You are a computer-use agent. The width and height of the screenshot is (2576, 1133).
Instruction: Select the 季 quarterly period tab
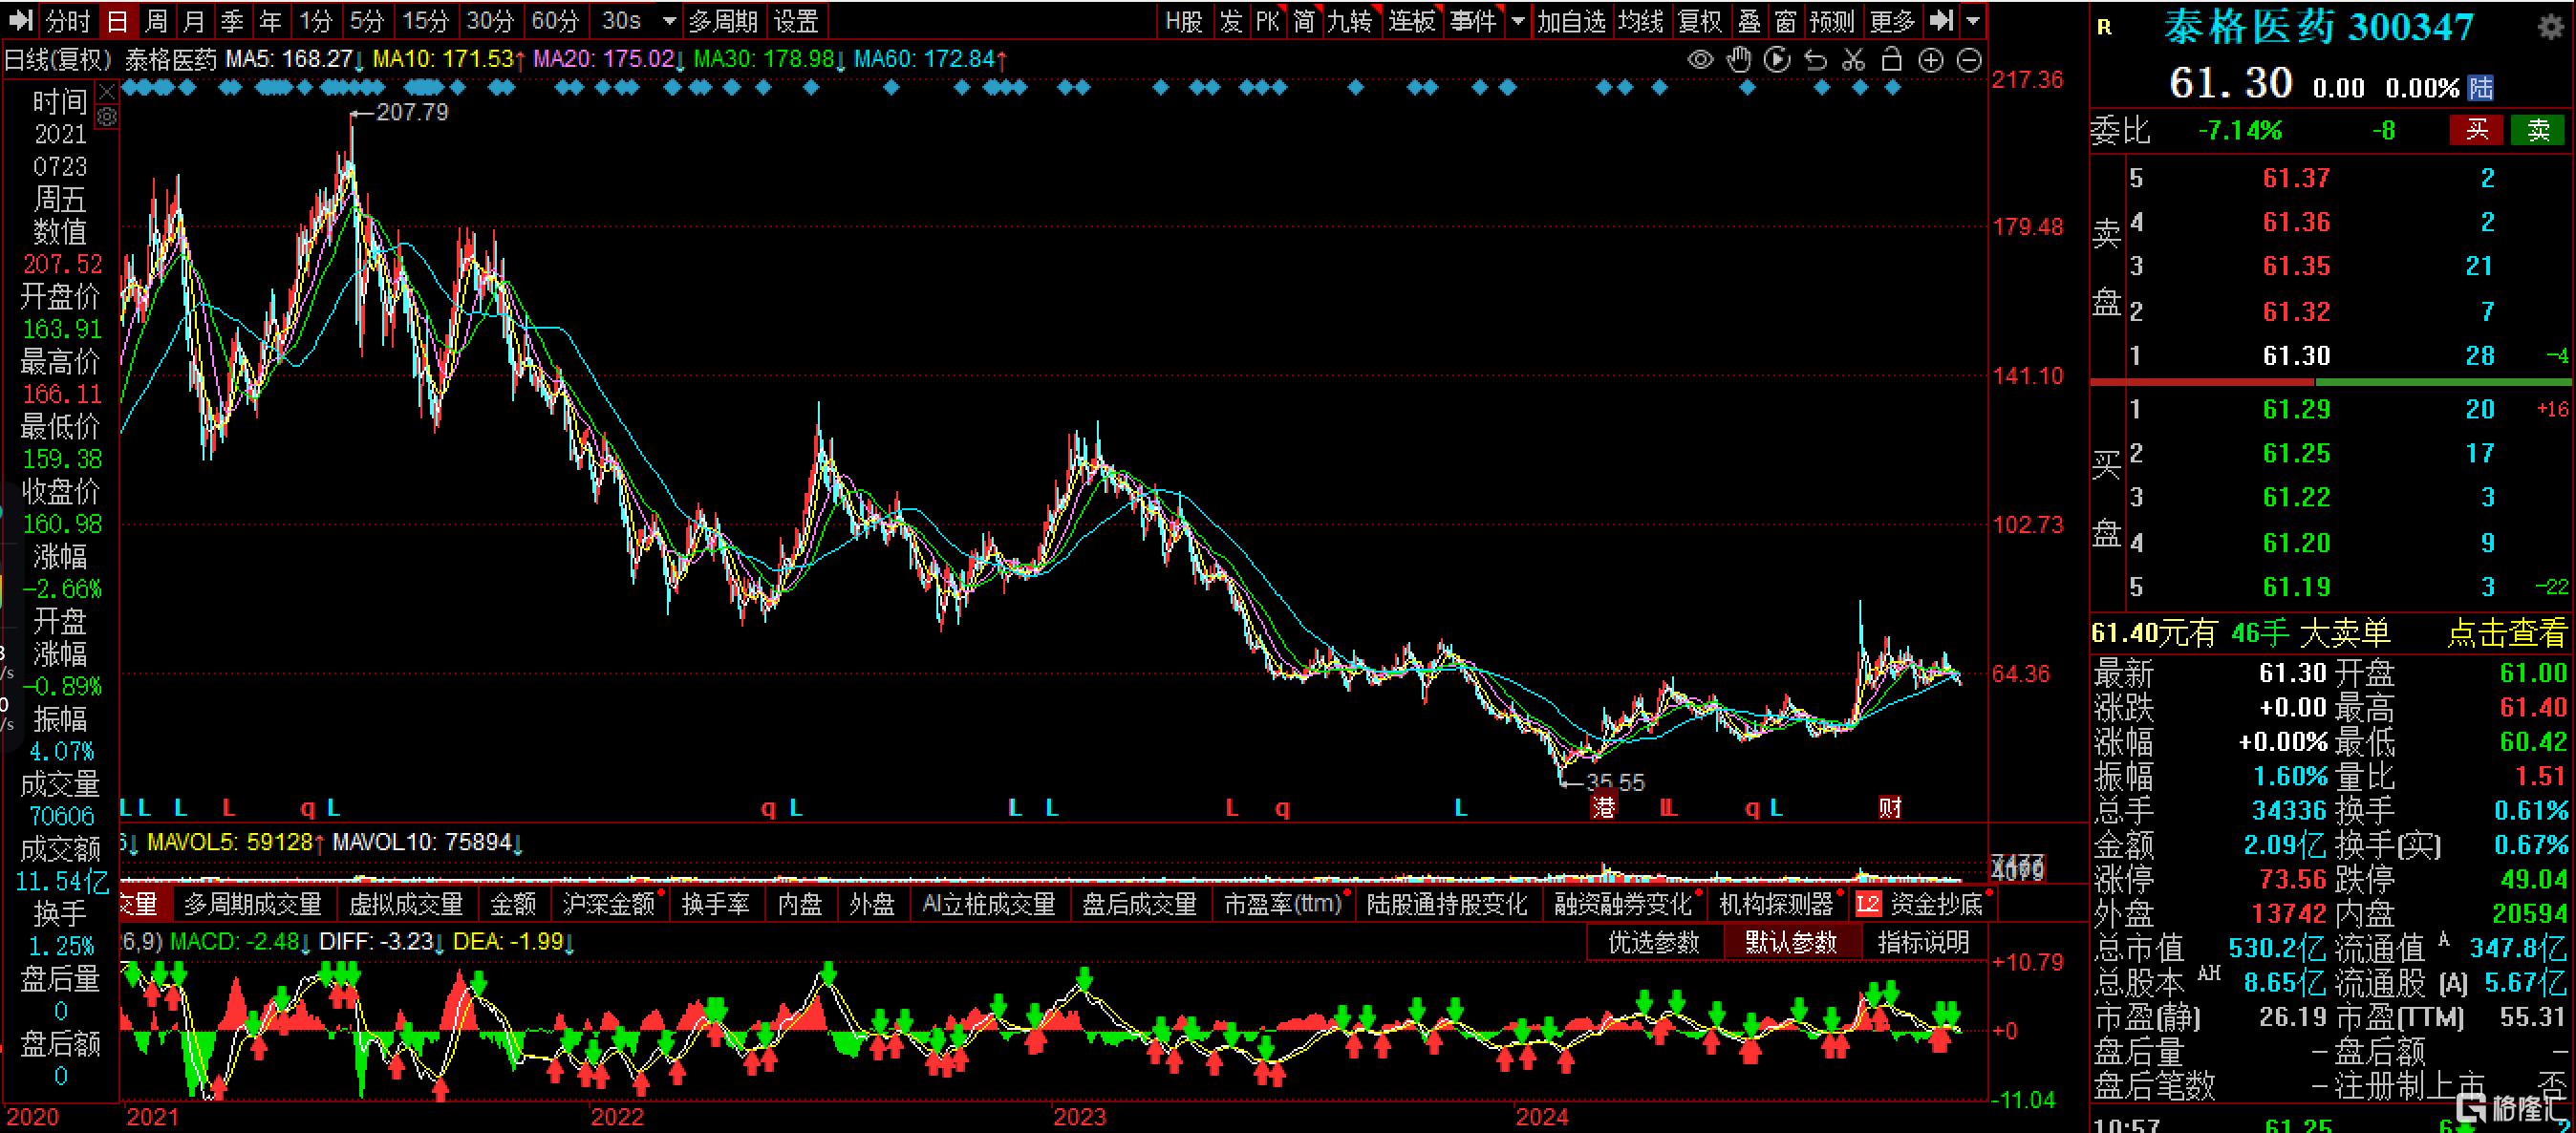coord(232,20)
